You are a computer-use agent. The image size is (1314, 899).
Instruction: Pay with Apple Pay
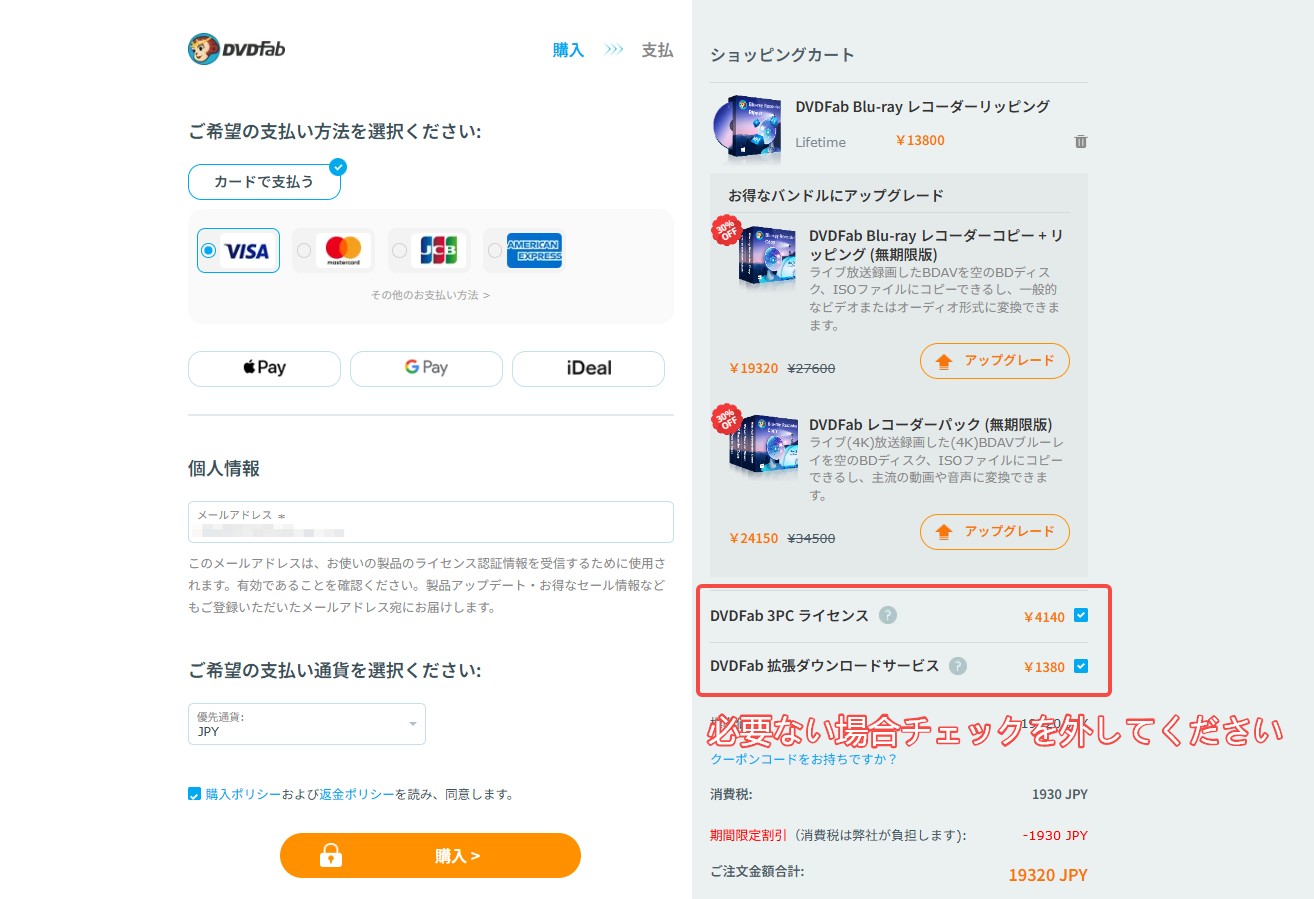pyautogui.click(x=264, y=368)
